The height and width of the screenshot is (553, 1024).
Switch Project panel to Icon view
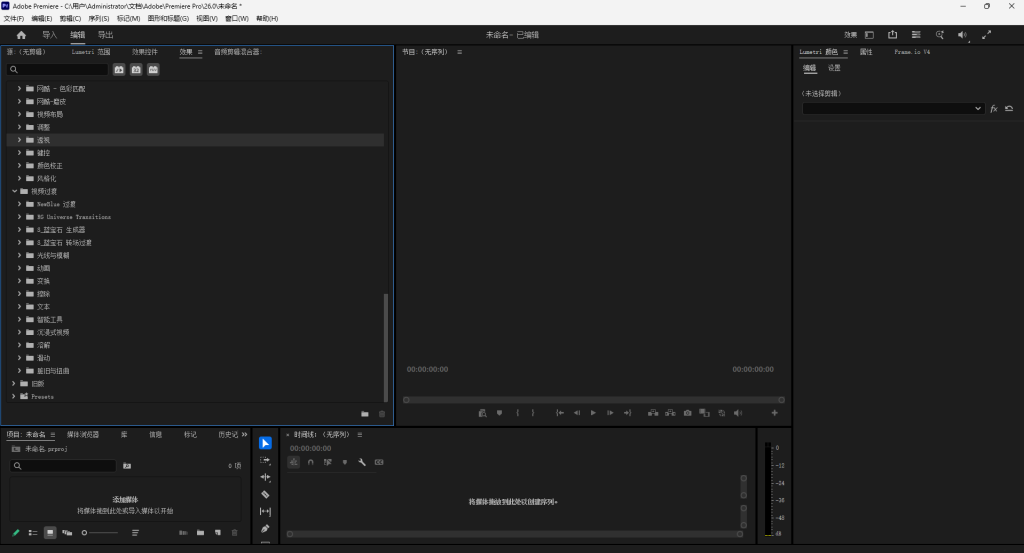coord(50,533)
